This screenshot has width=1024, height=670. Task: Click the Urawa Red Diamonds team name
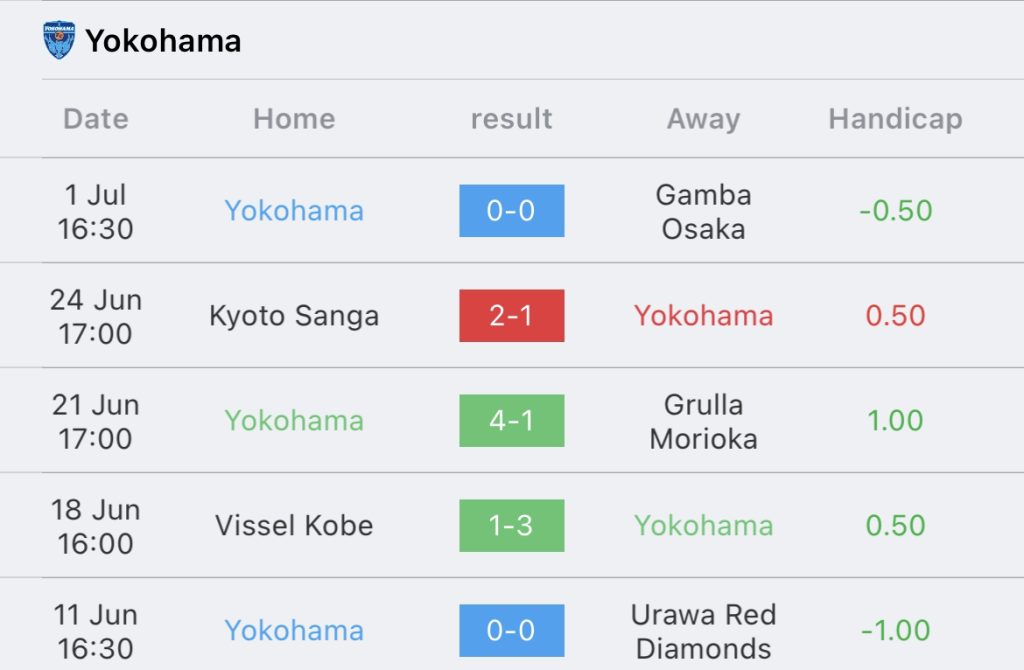pos(703,631)
